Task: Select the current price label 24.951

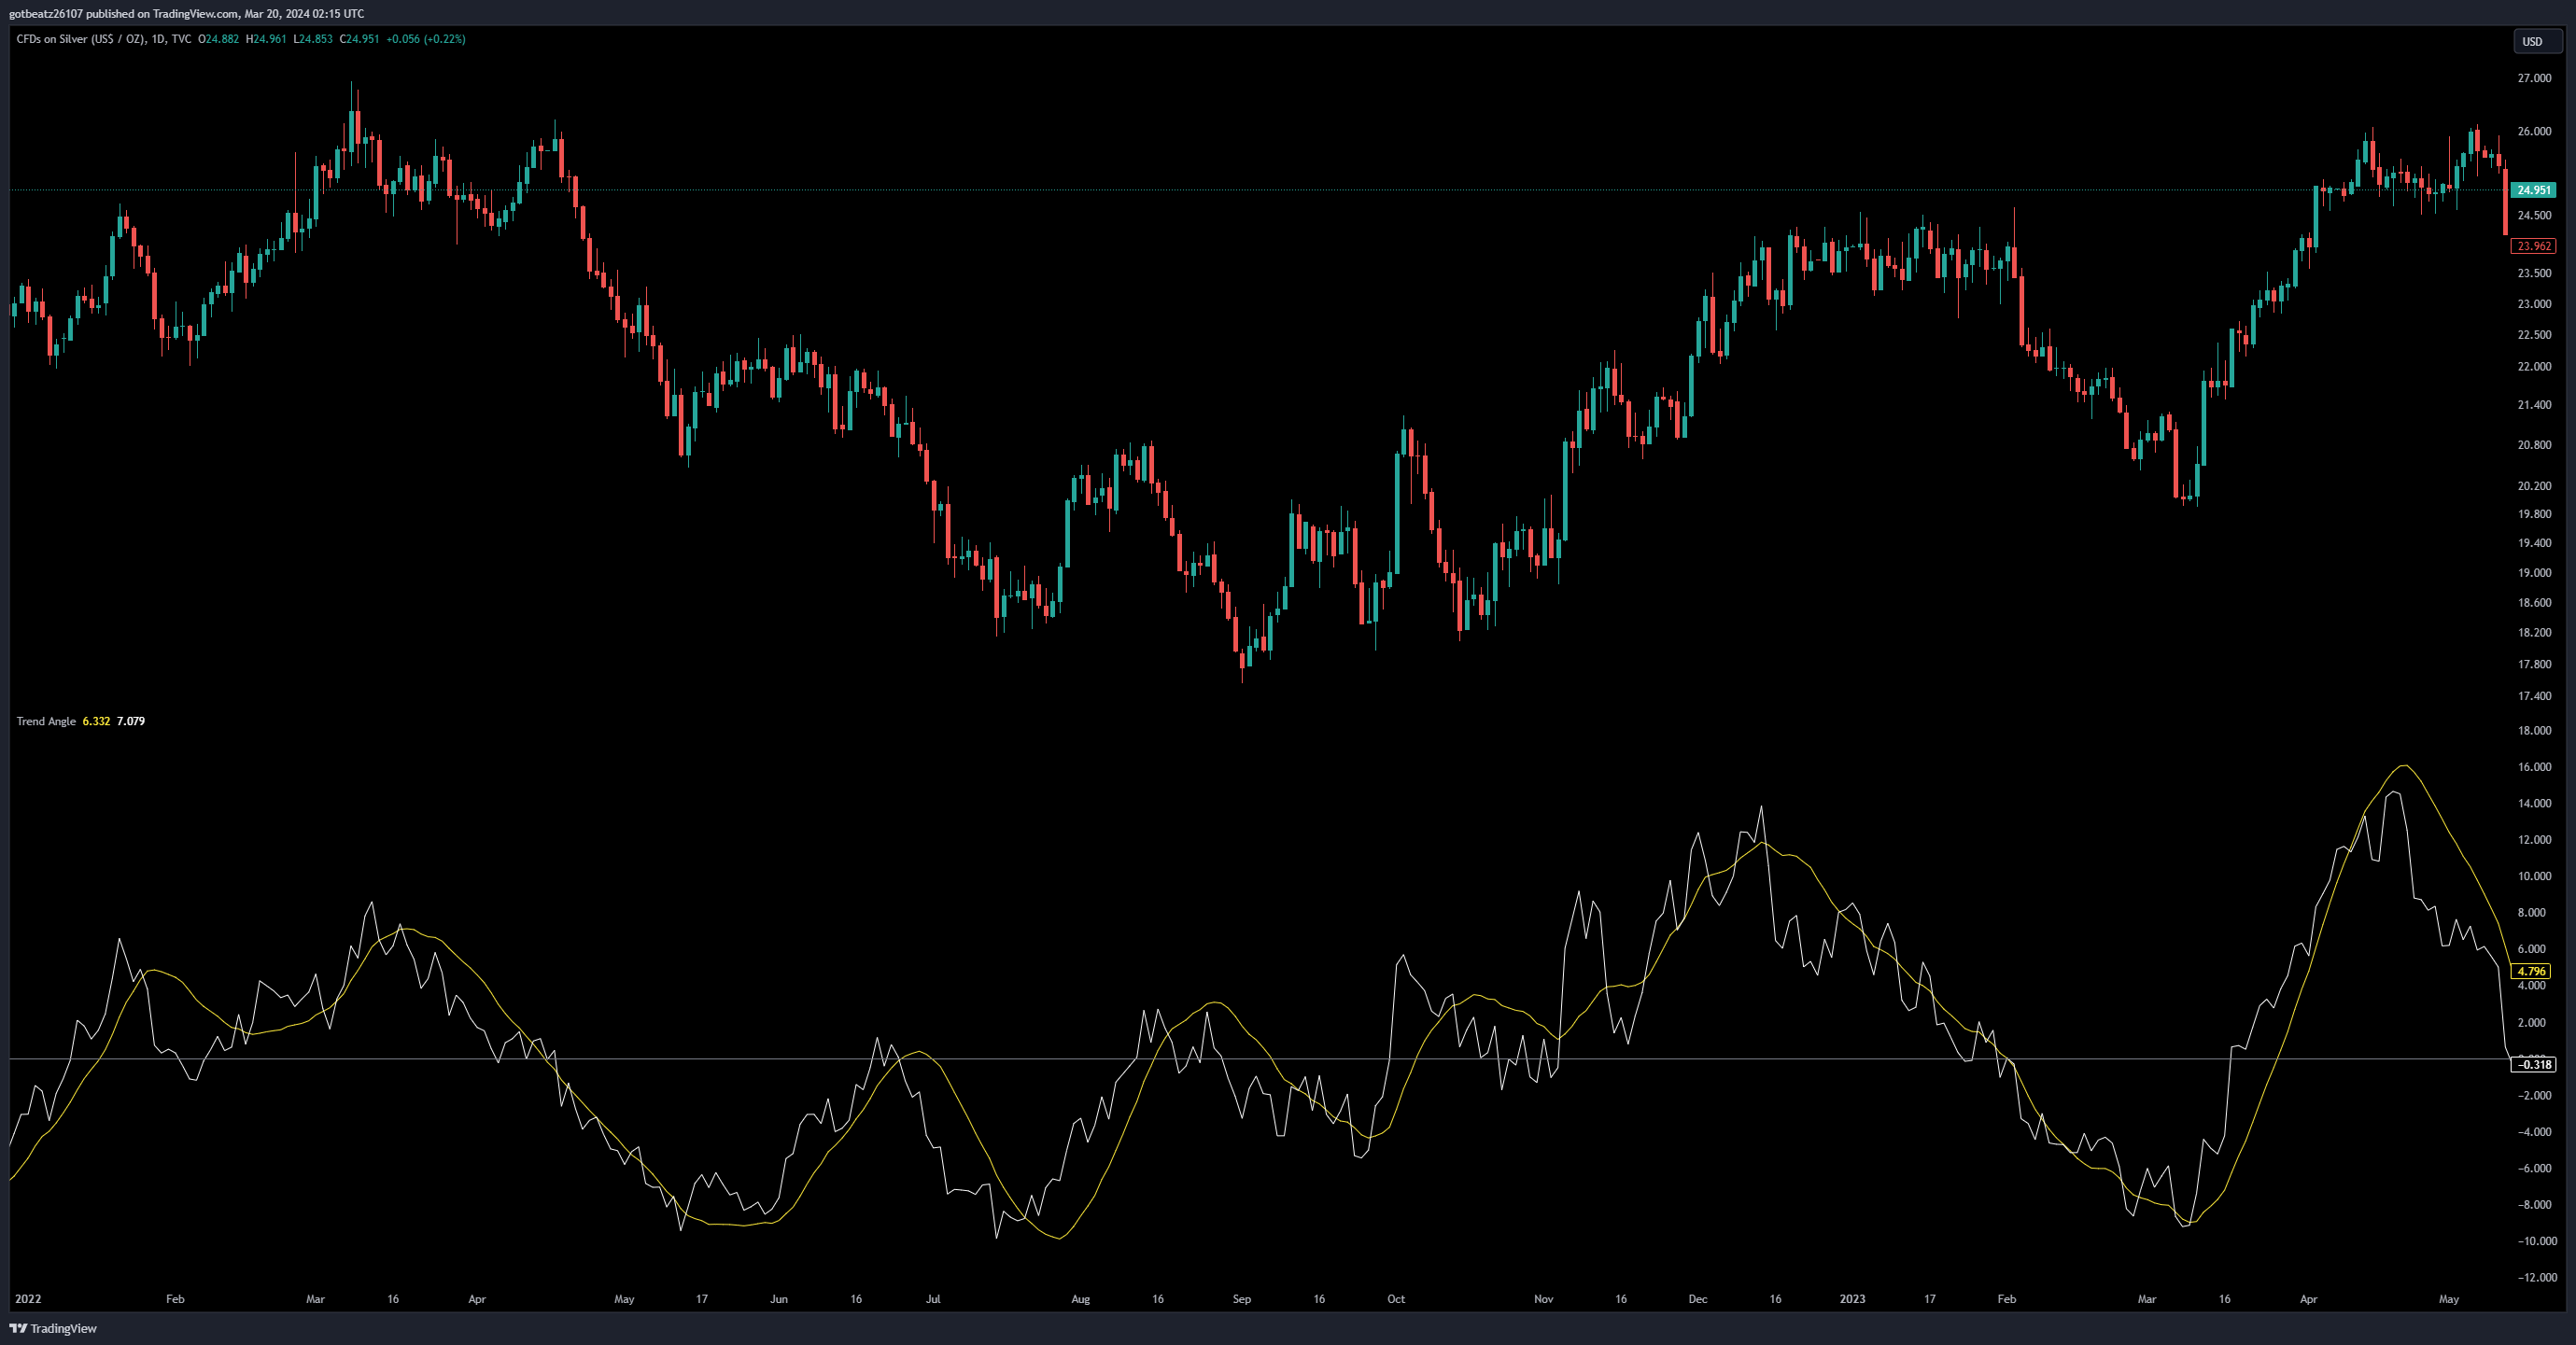Action: pos(2533,190)
